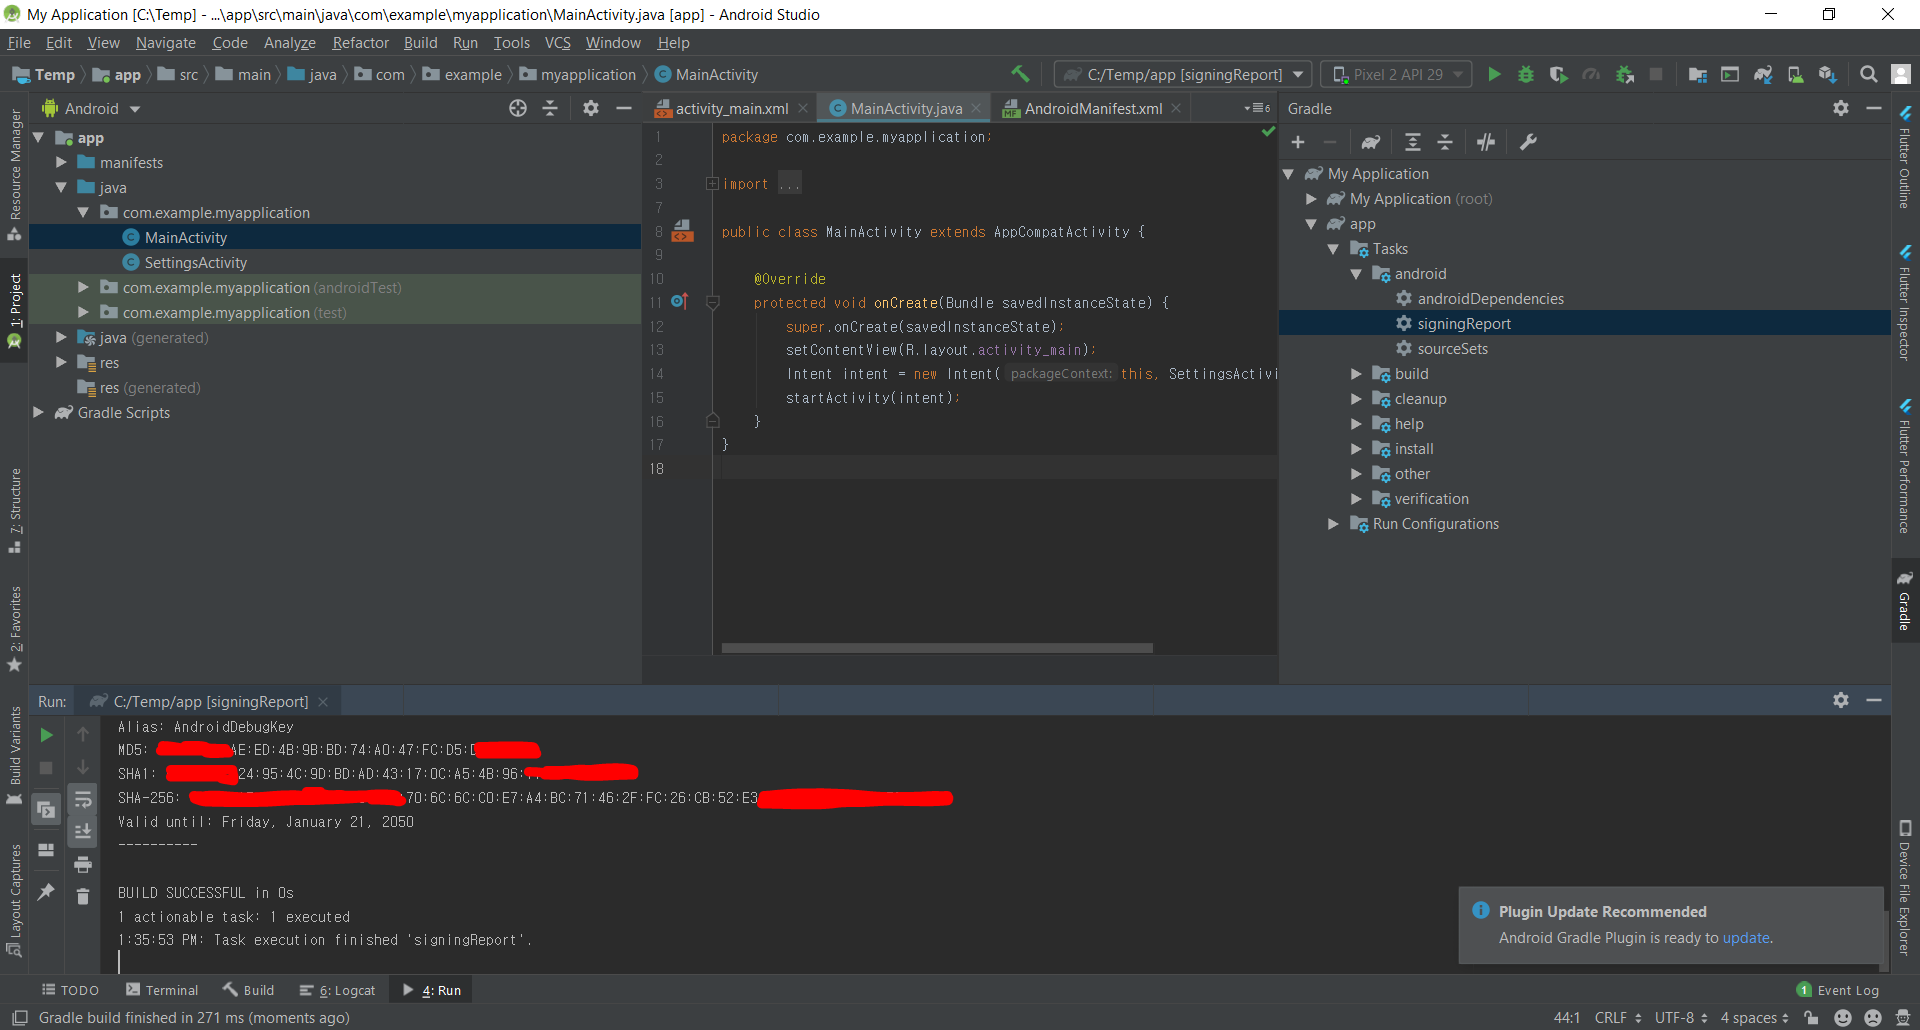Image resolution: width=1920 pixels, height=1030 pixels.
Task: Expand the res folder
Action: (x=61, y=362)
